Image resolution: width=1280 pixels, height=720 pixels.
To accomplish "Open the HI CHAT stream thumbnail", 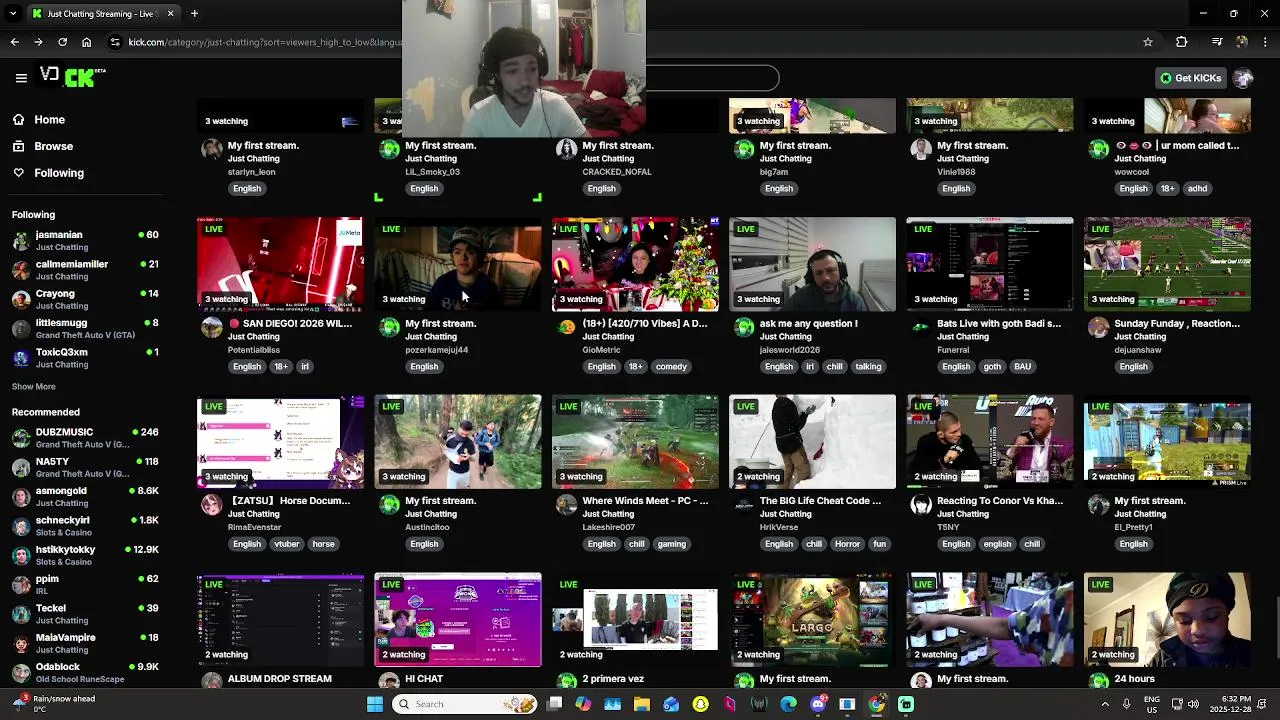I will [x=458, y=619].
